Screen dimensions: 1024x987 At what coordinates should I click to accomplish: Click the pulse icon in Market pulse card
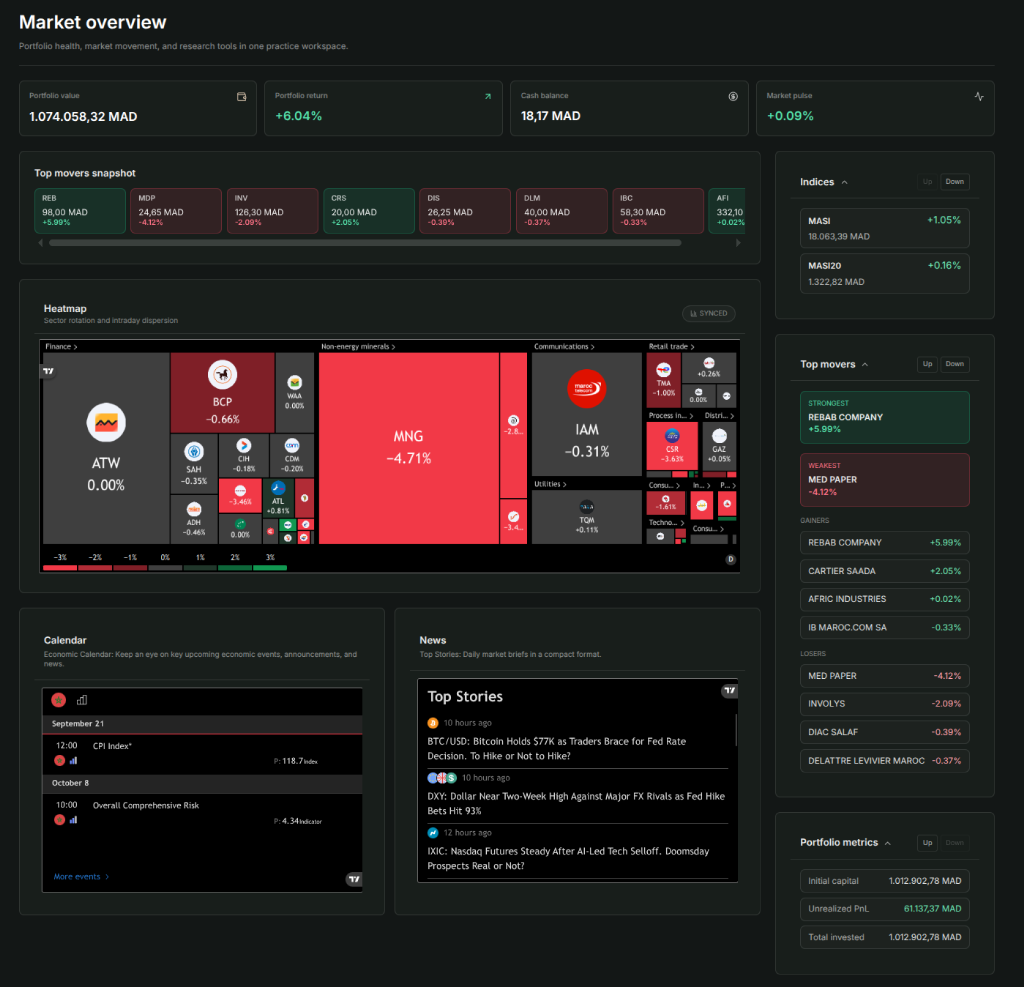pos(978,97)
